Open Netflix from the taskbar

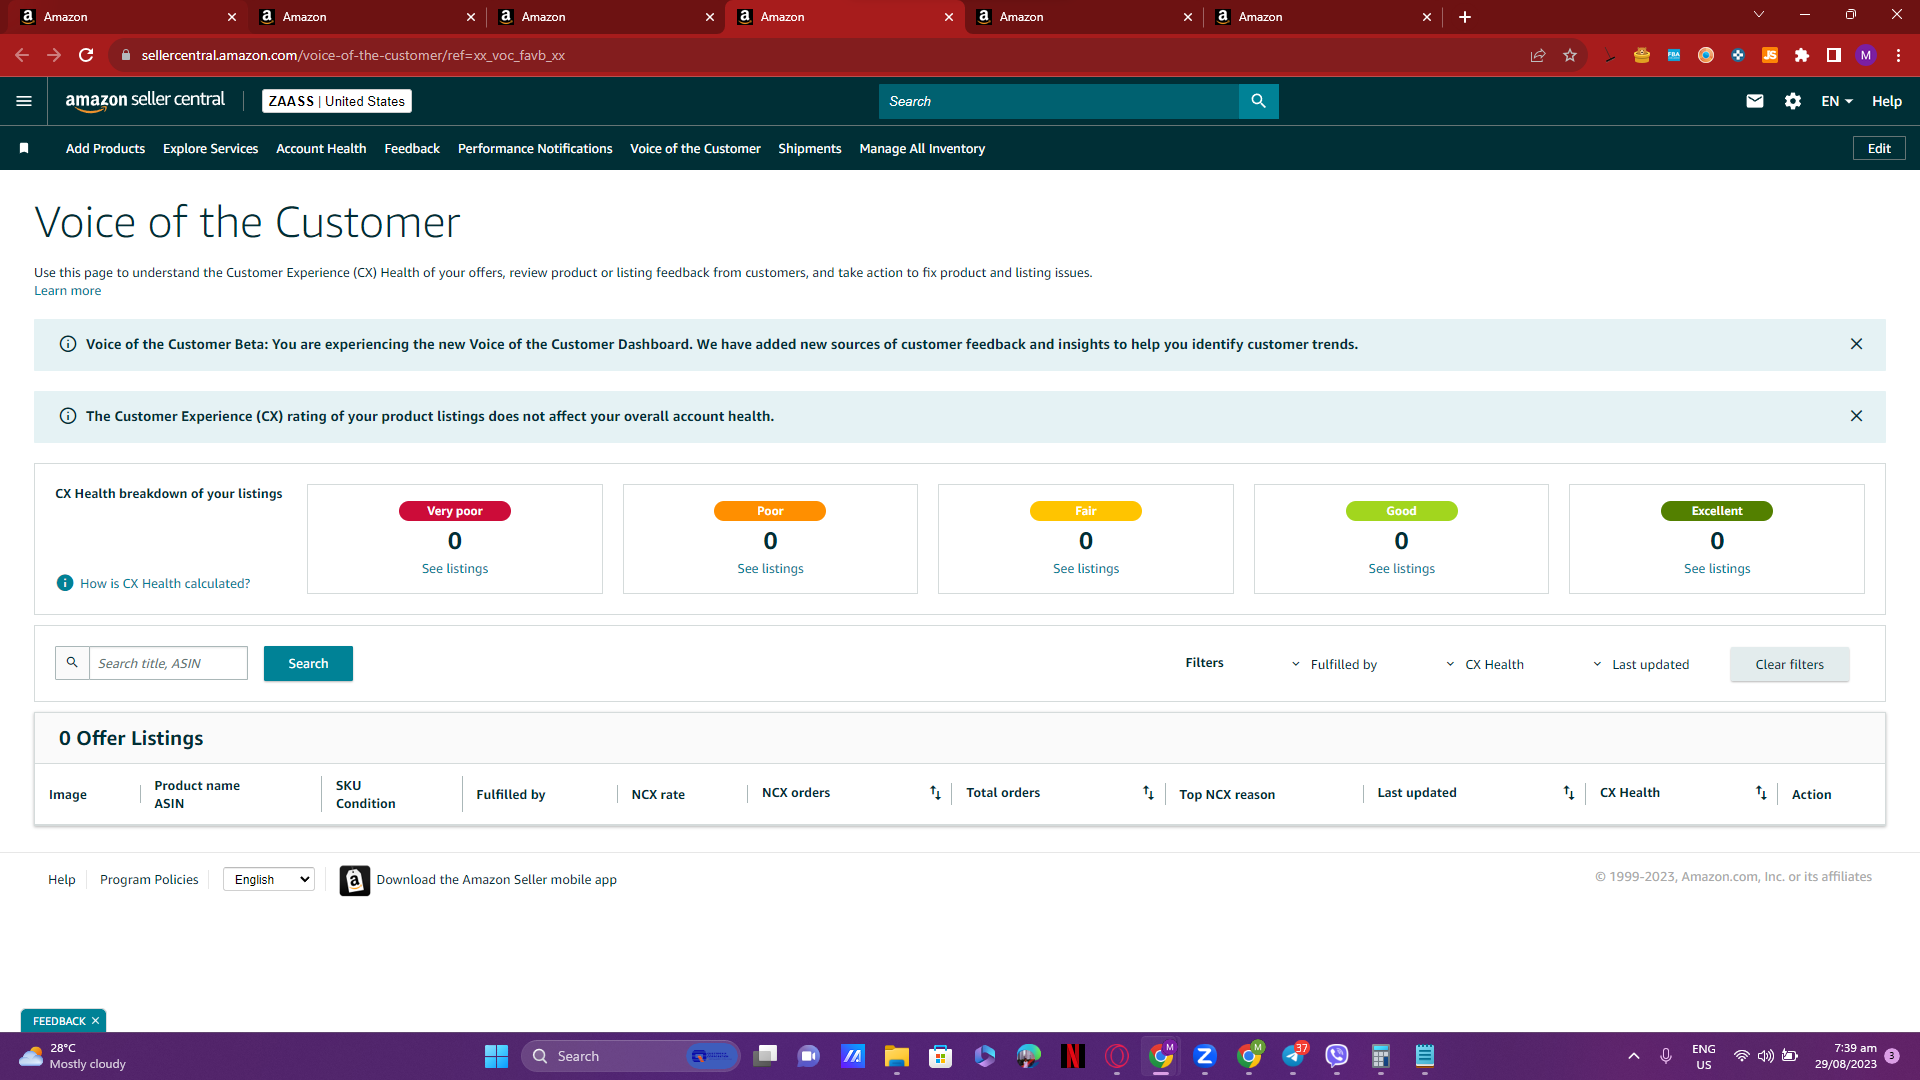pyautogui.click(x=1073, y=1056)
